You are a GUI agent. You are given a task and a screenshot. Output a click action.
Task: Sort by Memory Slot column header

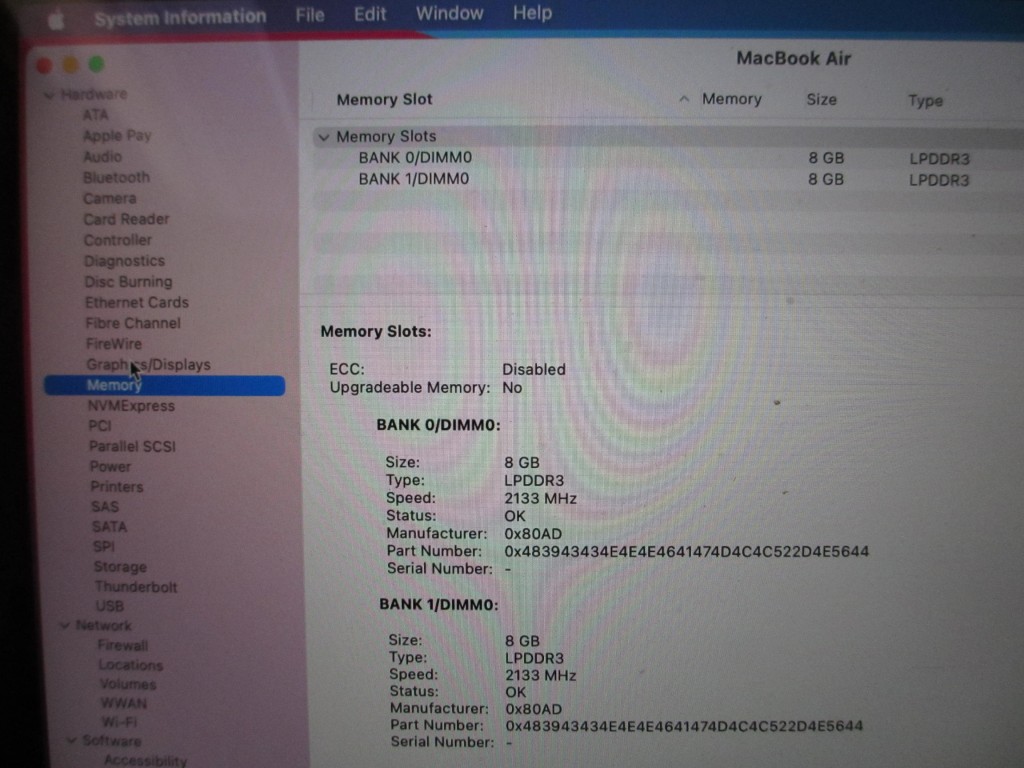pos(384,99)
